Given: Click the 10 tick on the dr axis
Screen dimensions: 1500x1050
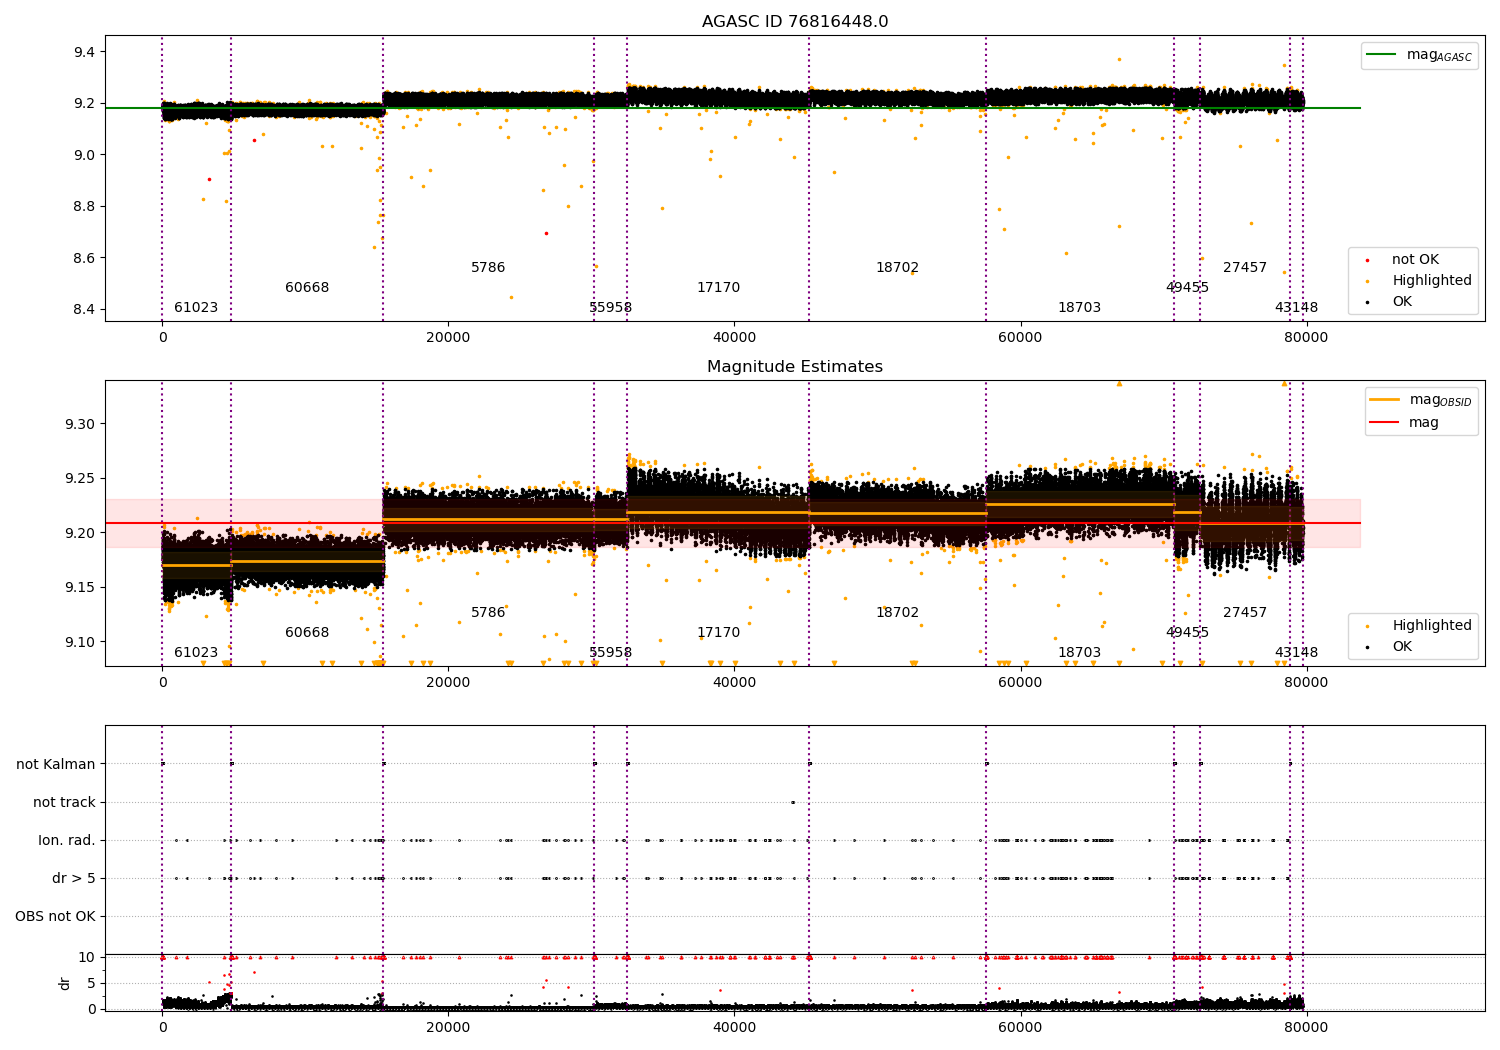Looking at the screenshot, I should point(87,958).
